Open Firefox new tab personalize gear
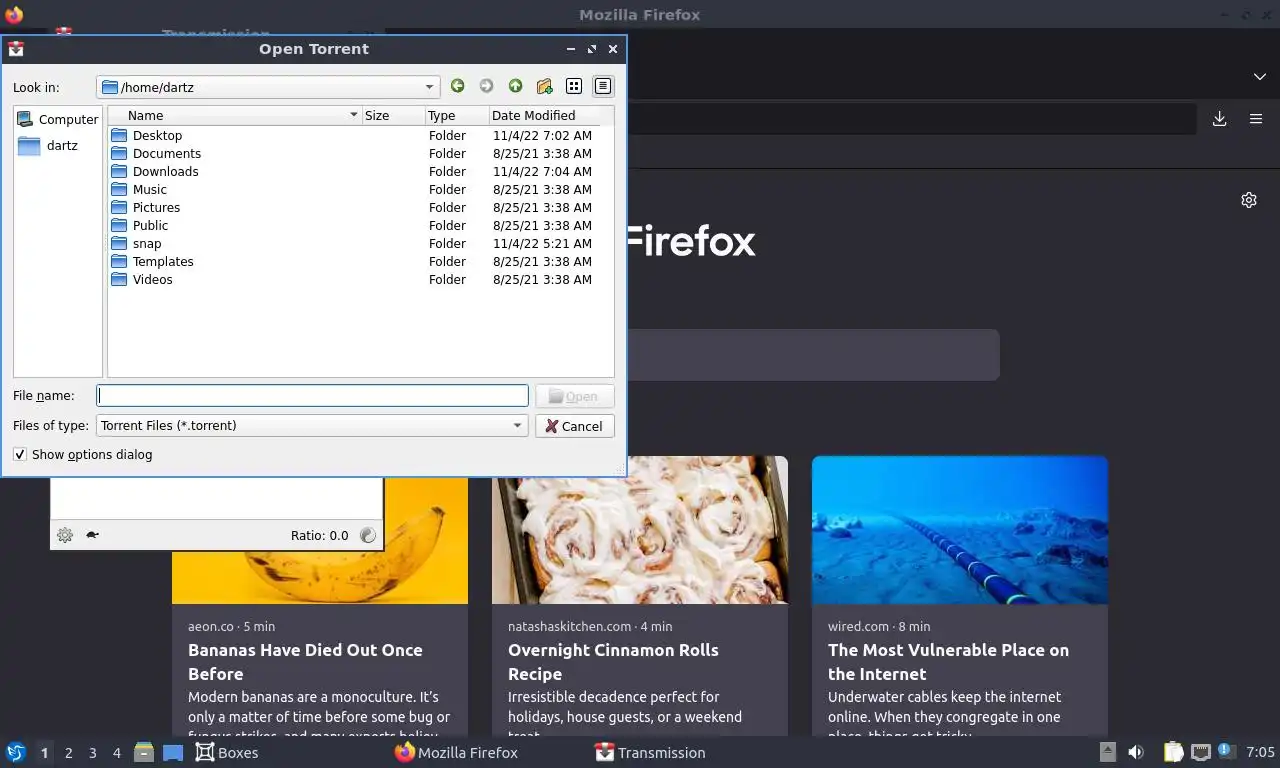The image size is (1280, 768). (x=1249, y=200)
